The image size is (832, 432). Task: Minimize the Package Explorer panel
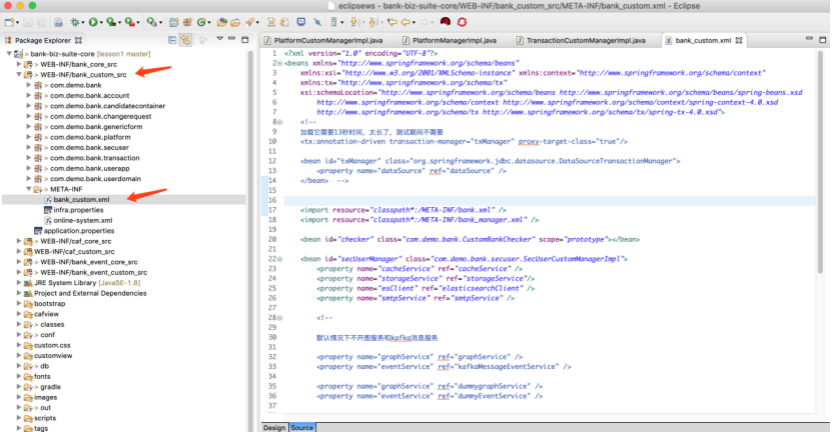pyautogui.click(x=229, y=40)
